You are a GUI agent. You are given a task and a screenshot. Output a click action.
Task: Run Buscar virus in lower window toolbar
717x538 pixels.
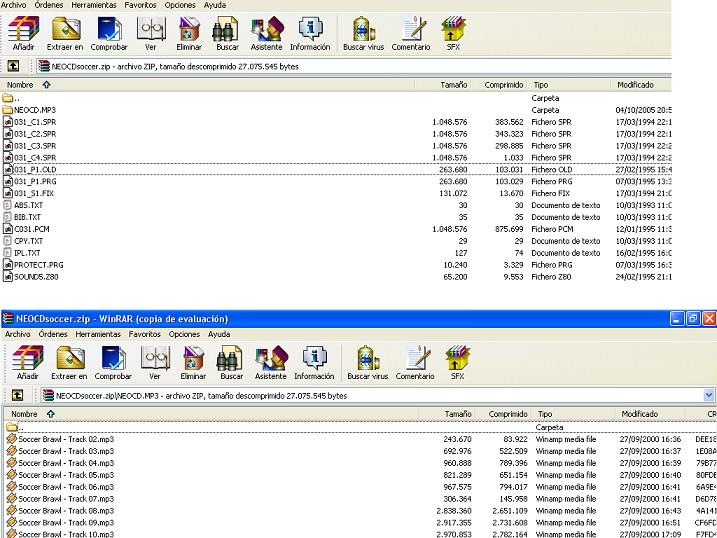(366, 361)
